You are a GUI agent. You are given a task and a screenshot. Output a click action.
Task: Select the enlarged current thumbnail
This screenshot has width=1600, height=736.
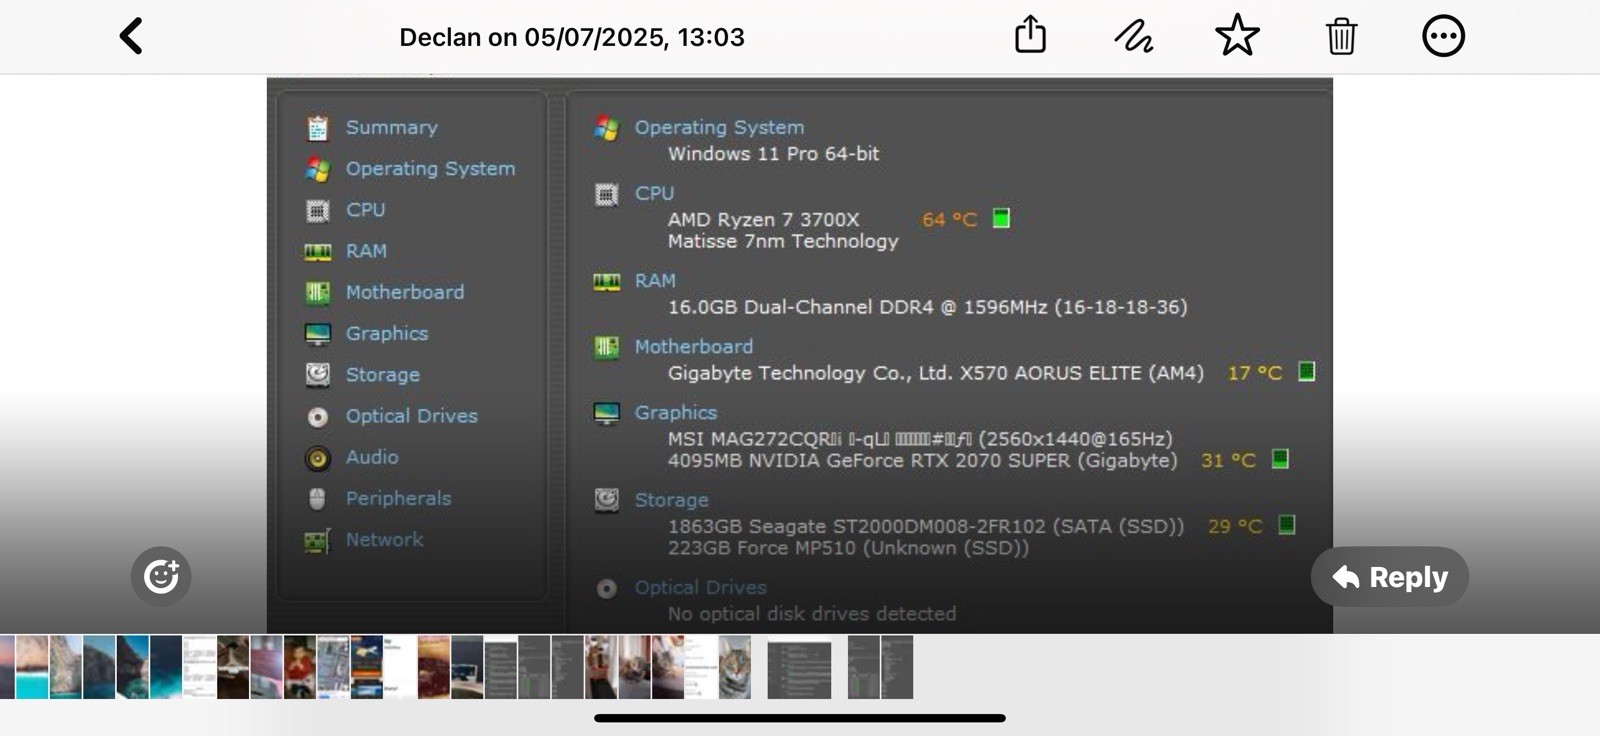pyautogui.click(x=799, y=669)
